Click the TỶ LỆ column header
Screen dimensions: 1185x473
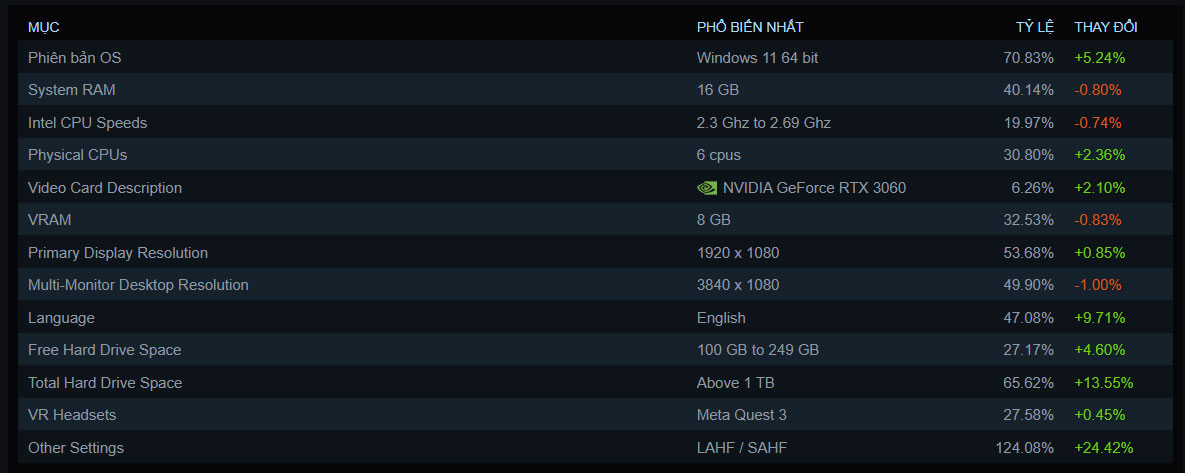[x=1035, y=27]
